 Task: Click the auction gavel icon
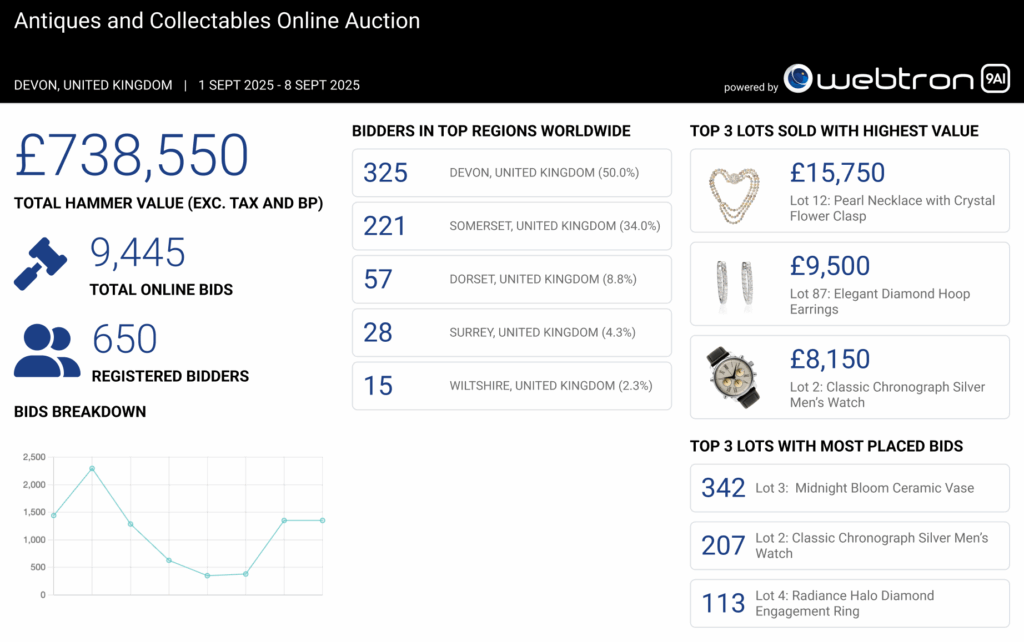41,264
